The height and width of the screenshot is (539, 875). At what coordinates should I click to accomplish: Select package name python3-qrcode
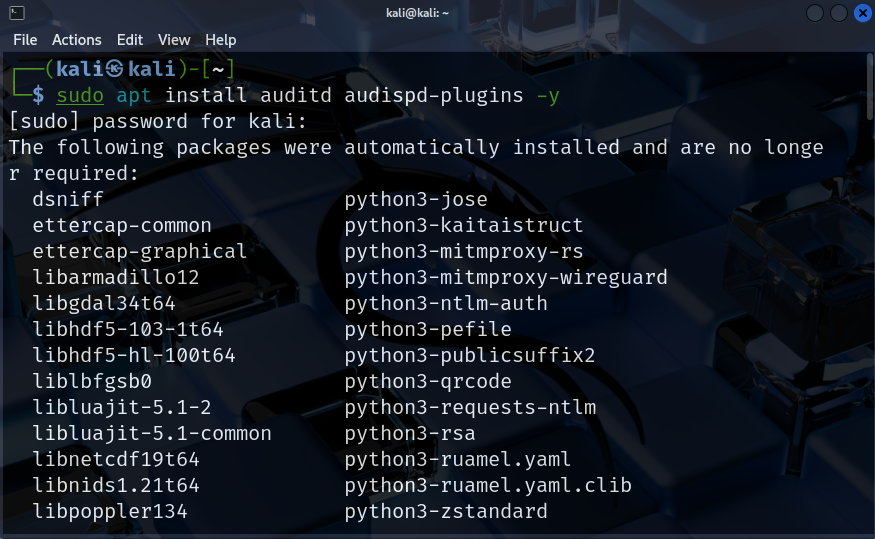(x=427, y=382)
